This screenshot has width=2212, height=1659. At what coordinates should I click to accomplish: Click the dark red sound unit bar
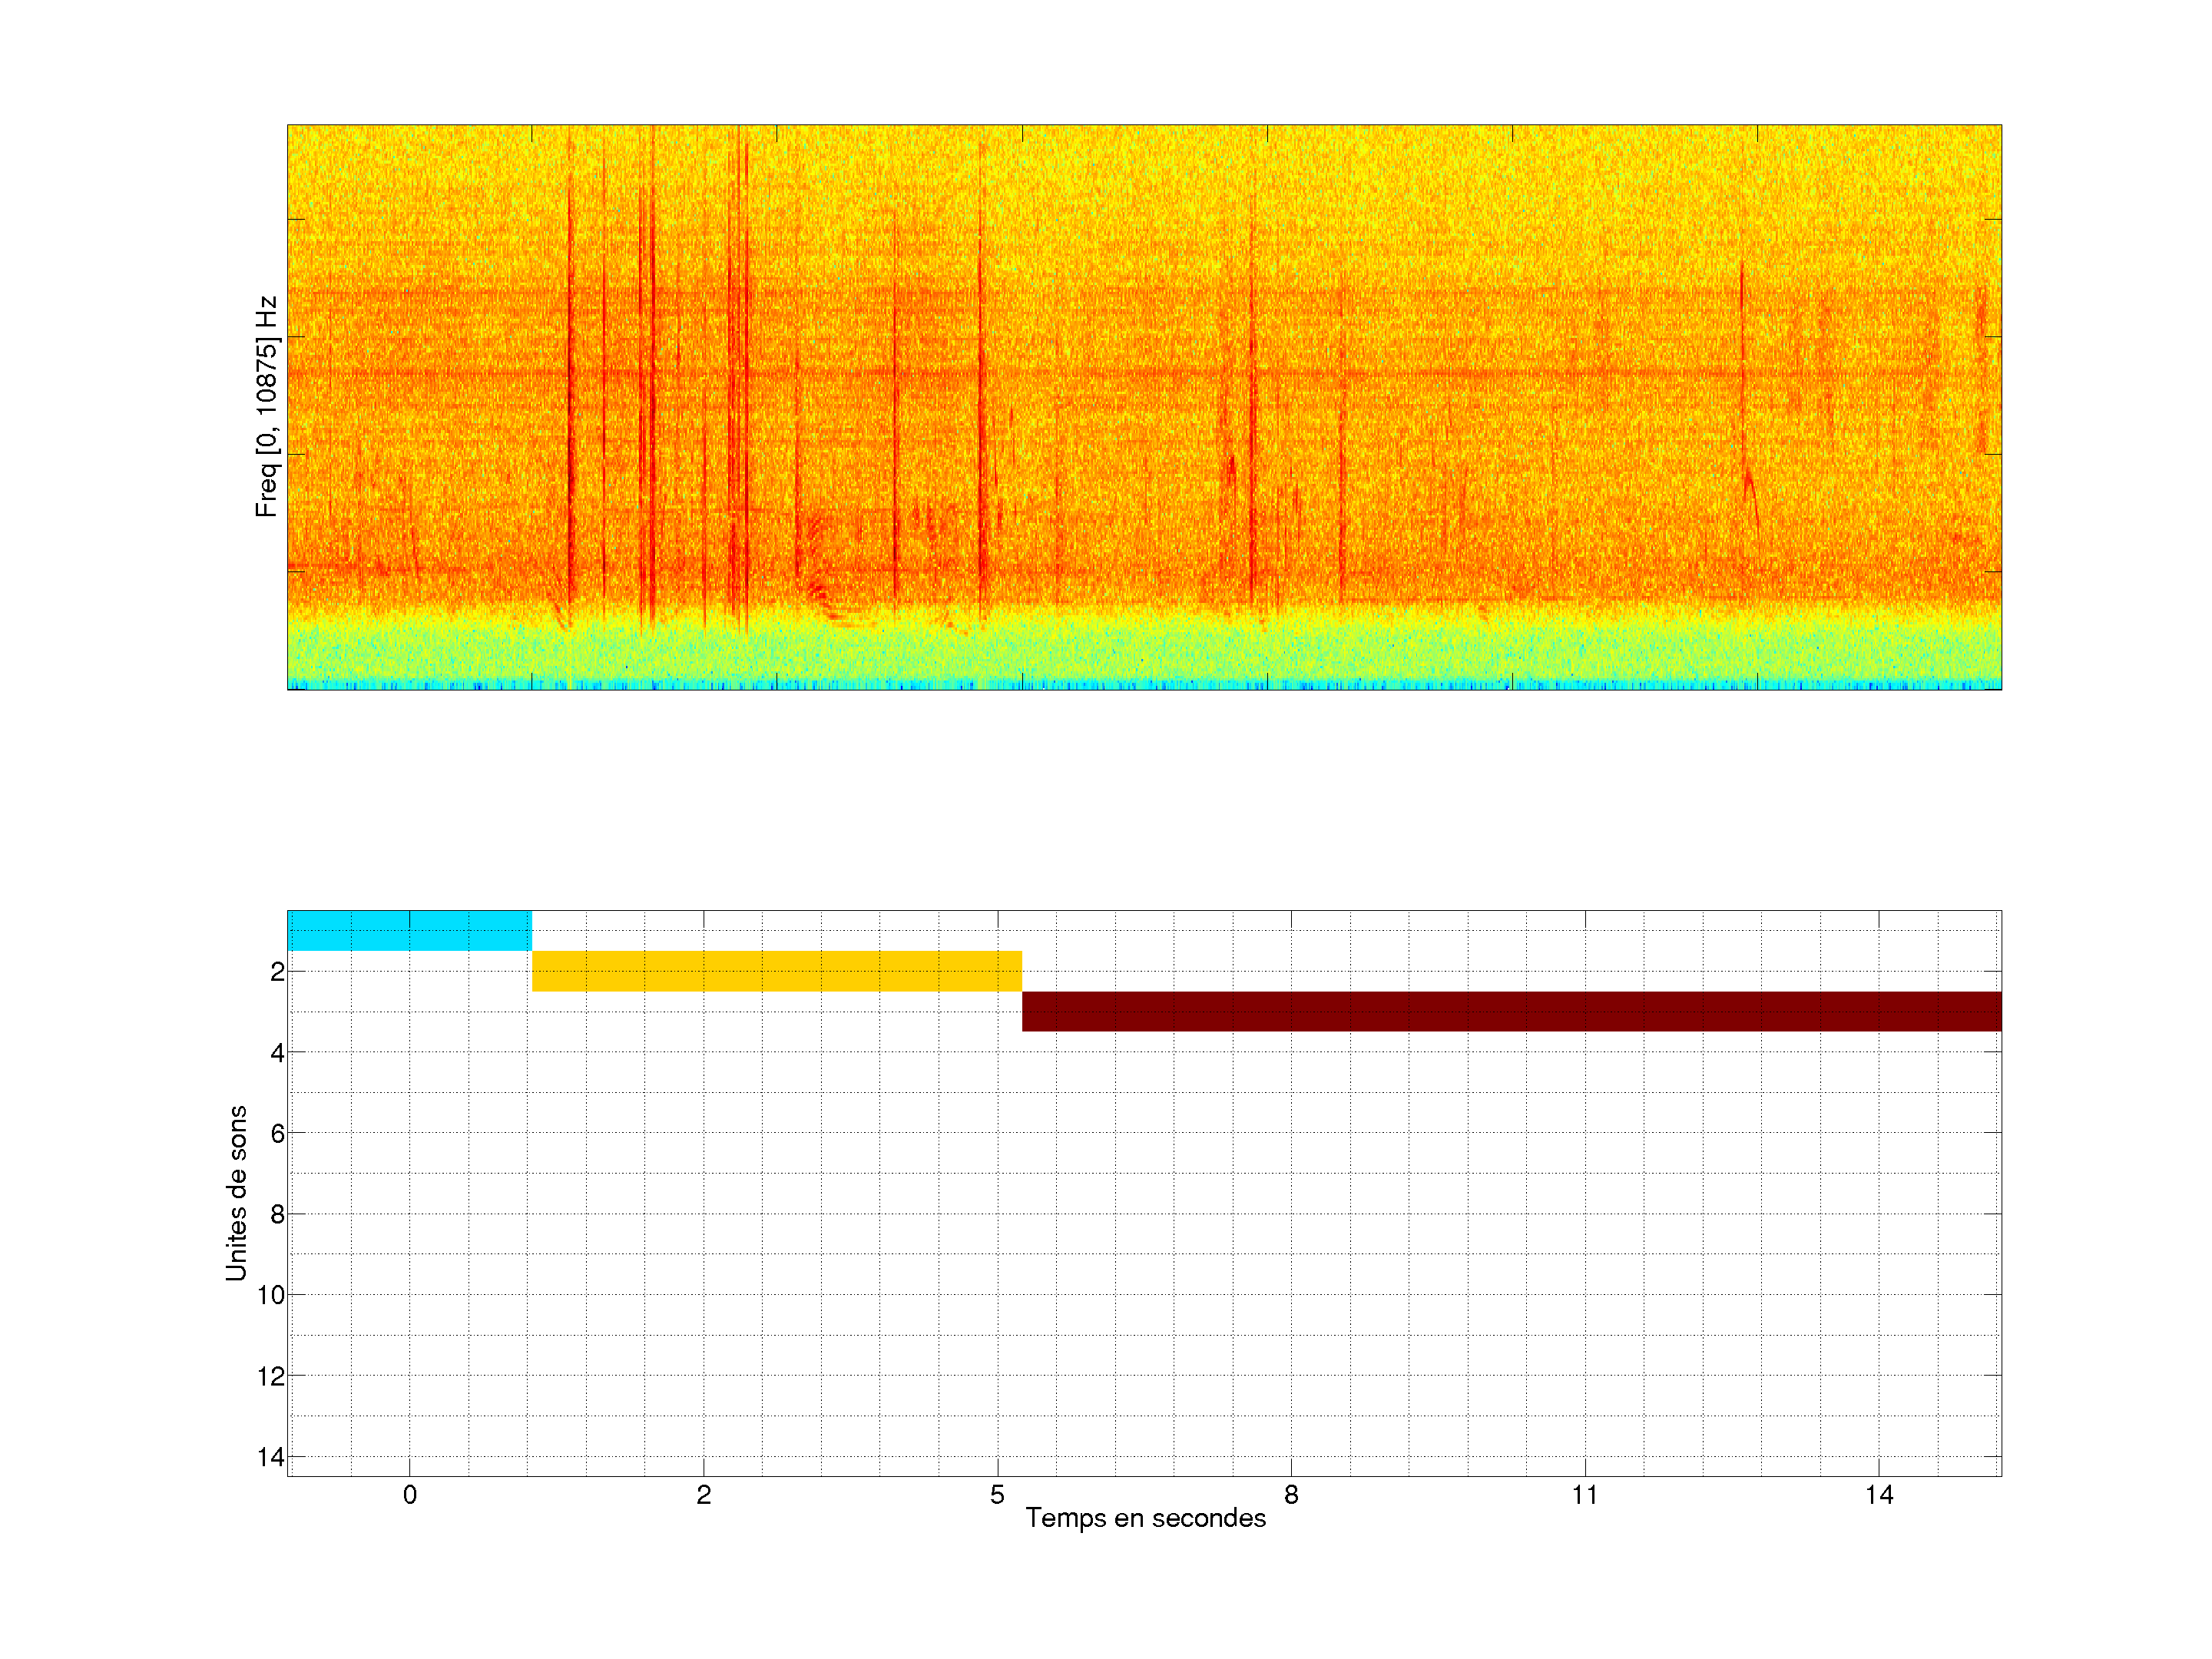pos(1511,1011)
